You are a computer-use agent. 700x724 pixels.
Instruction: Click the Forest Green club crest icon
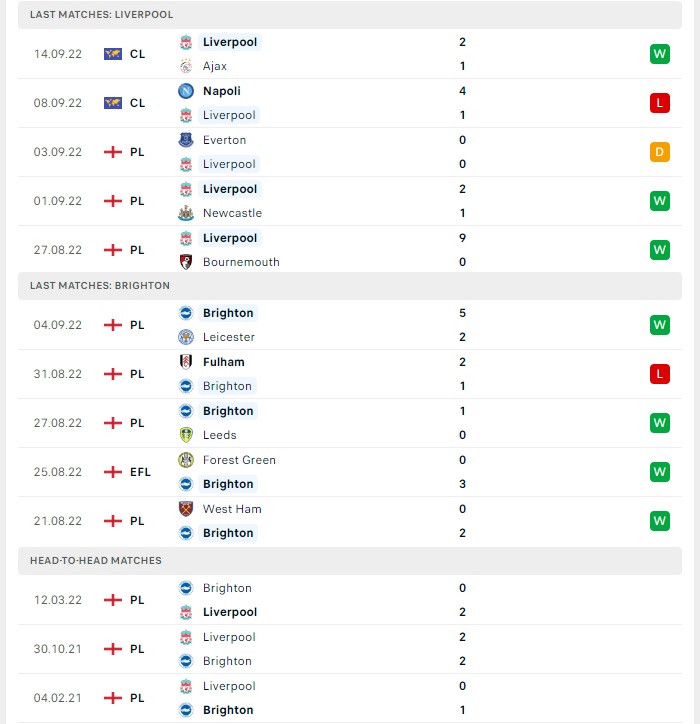[x=186, y=460]
